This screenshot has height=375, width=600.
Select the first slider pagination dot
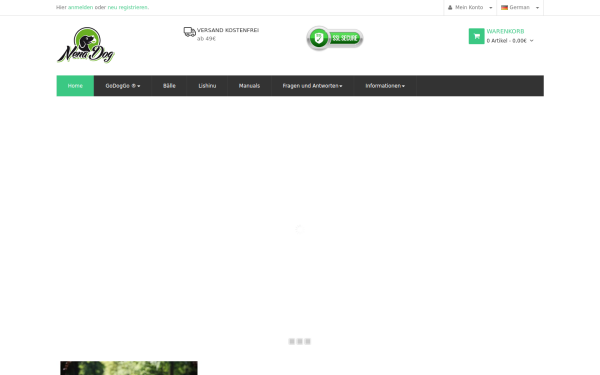pos(292,341)
